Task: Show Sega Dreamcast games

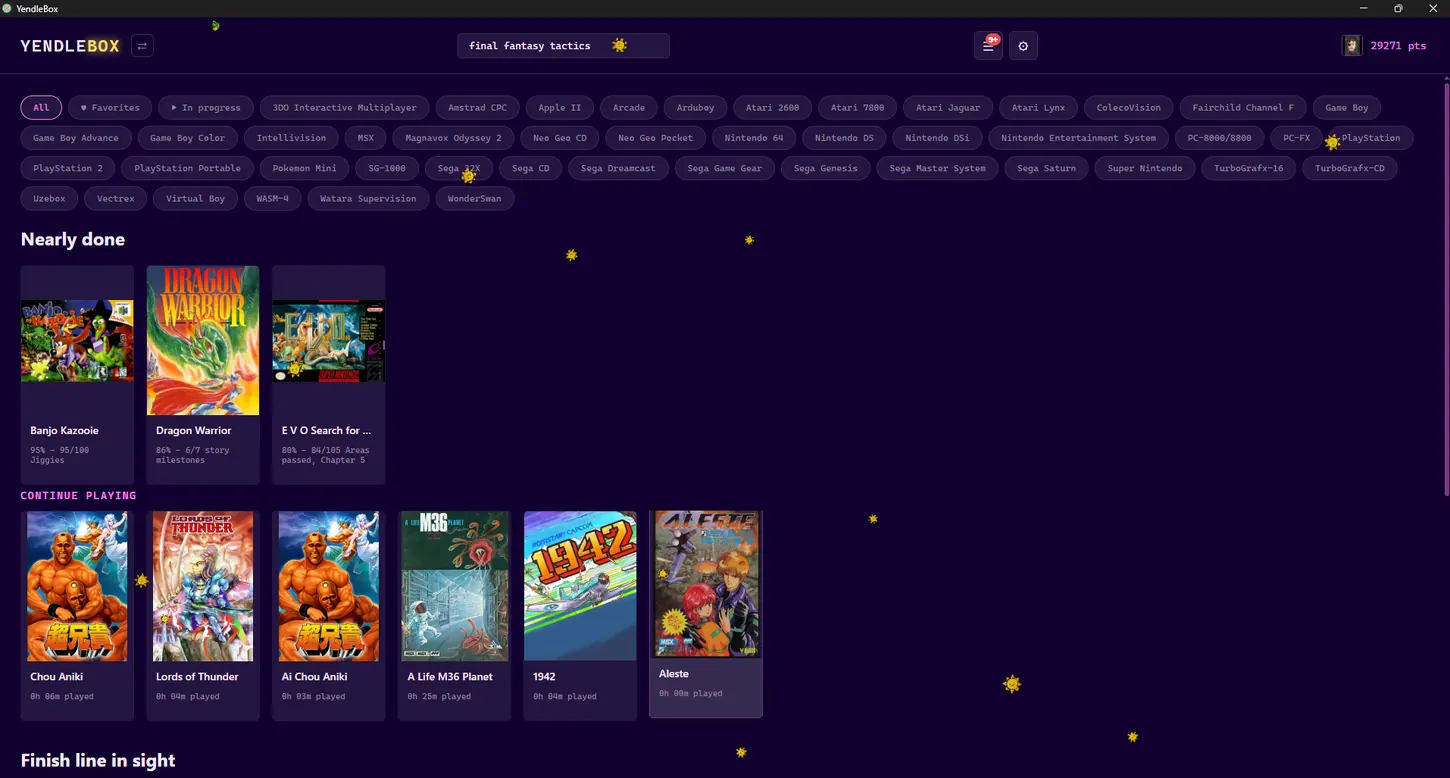Action: 619,168
